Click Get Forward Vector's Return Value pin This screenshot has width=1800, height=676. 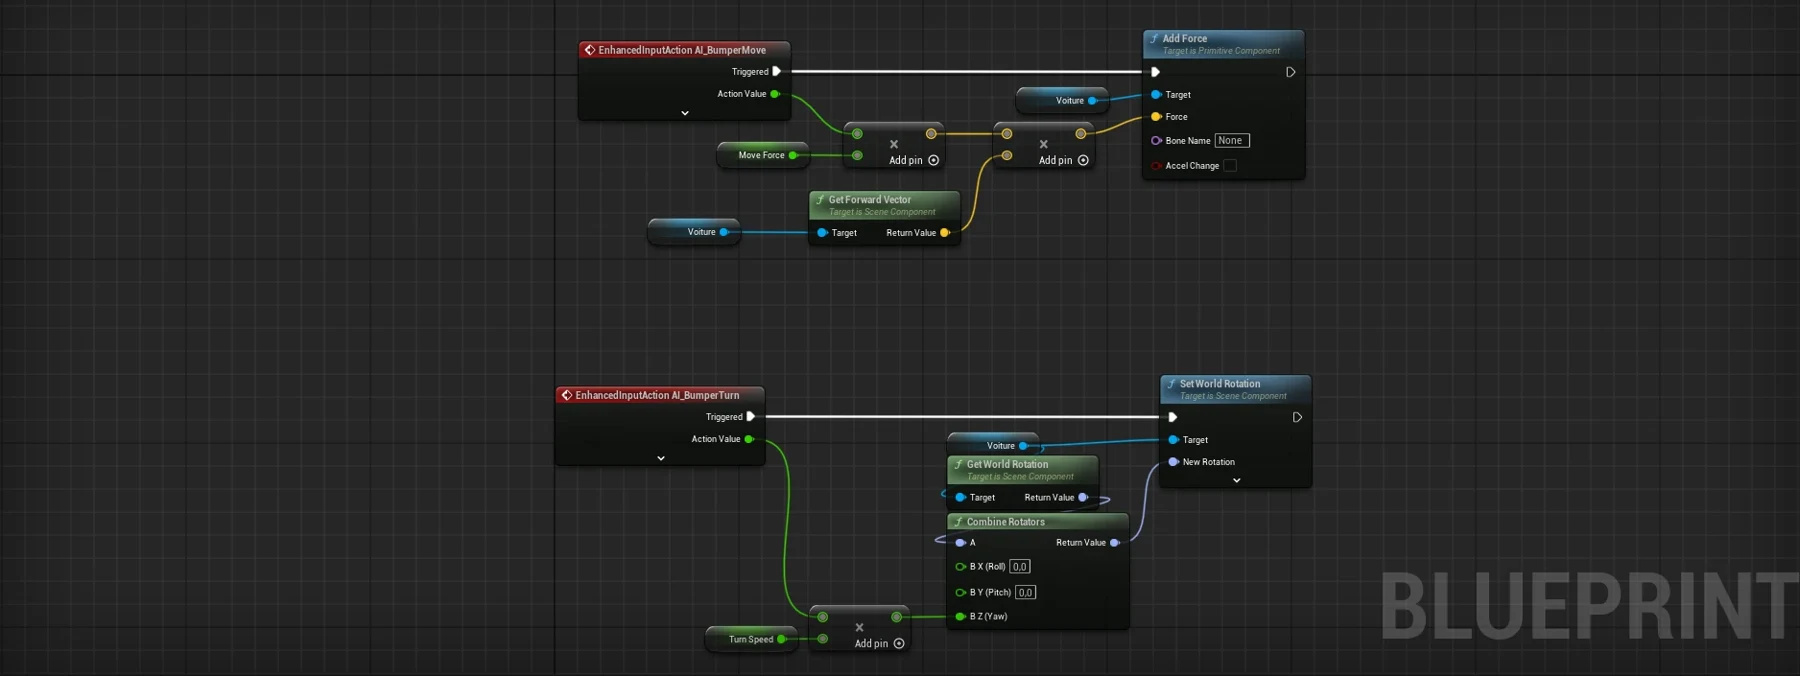tap(945, 233)
